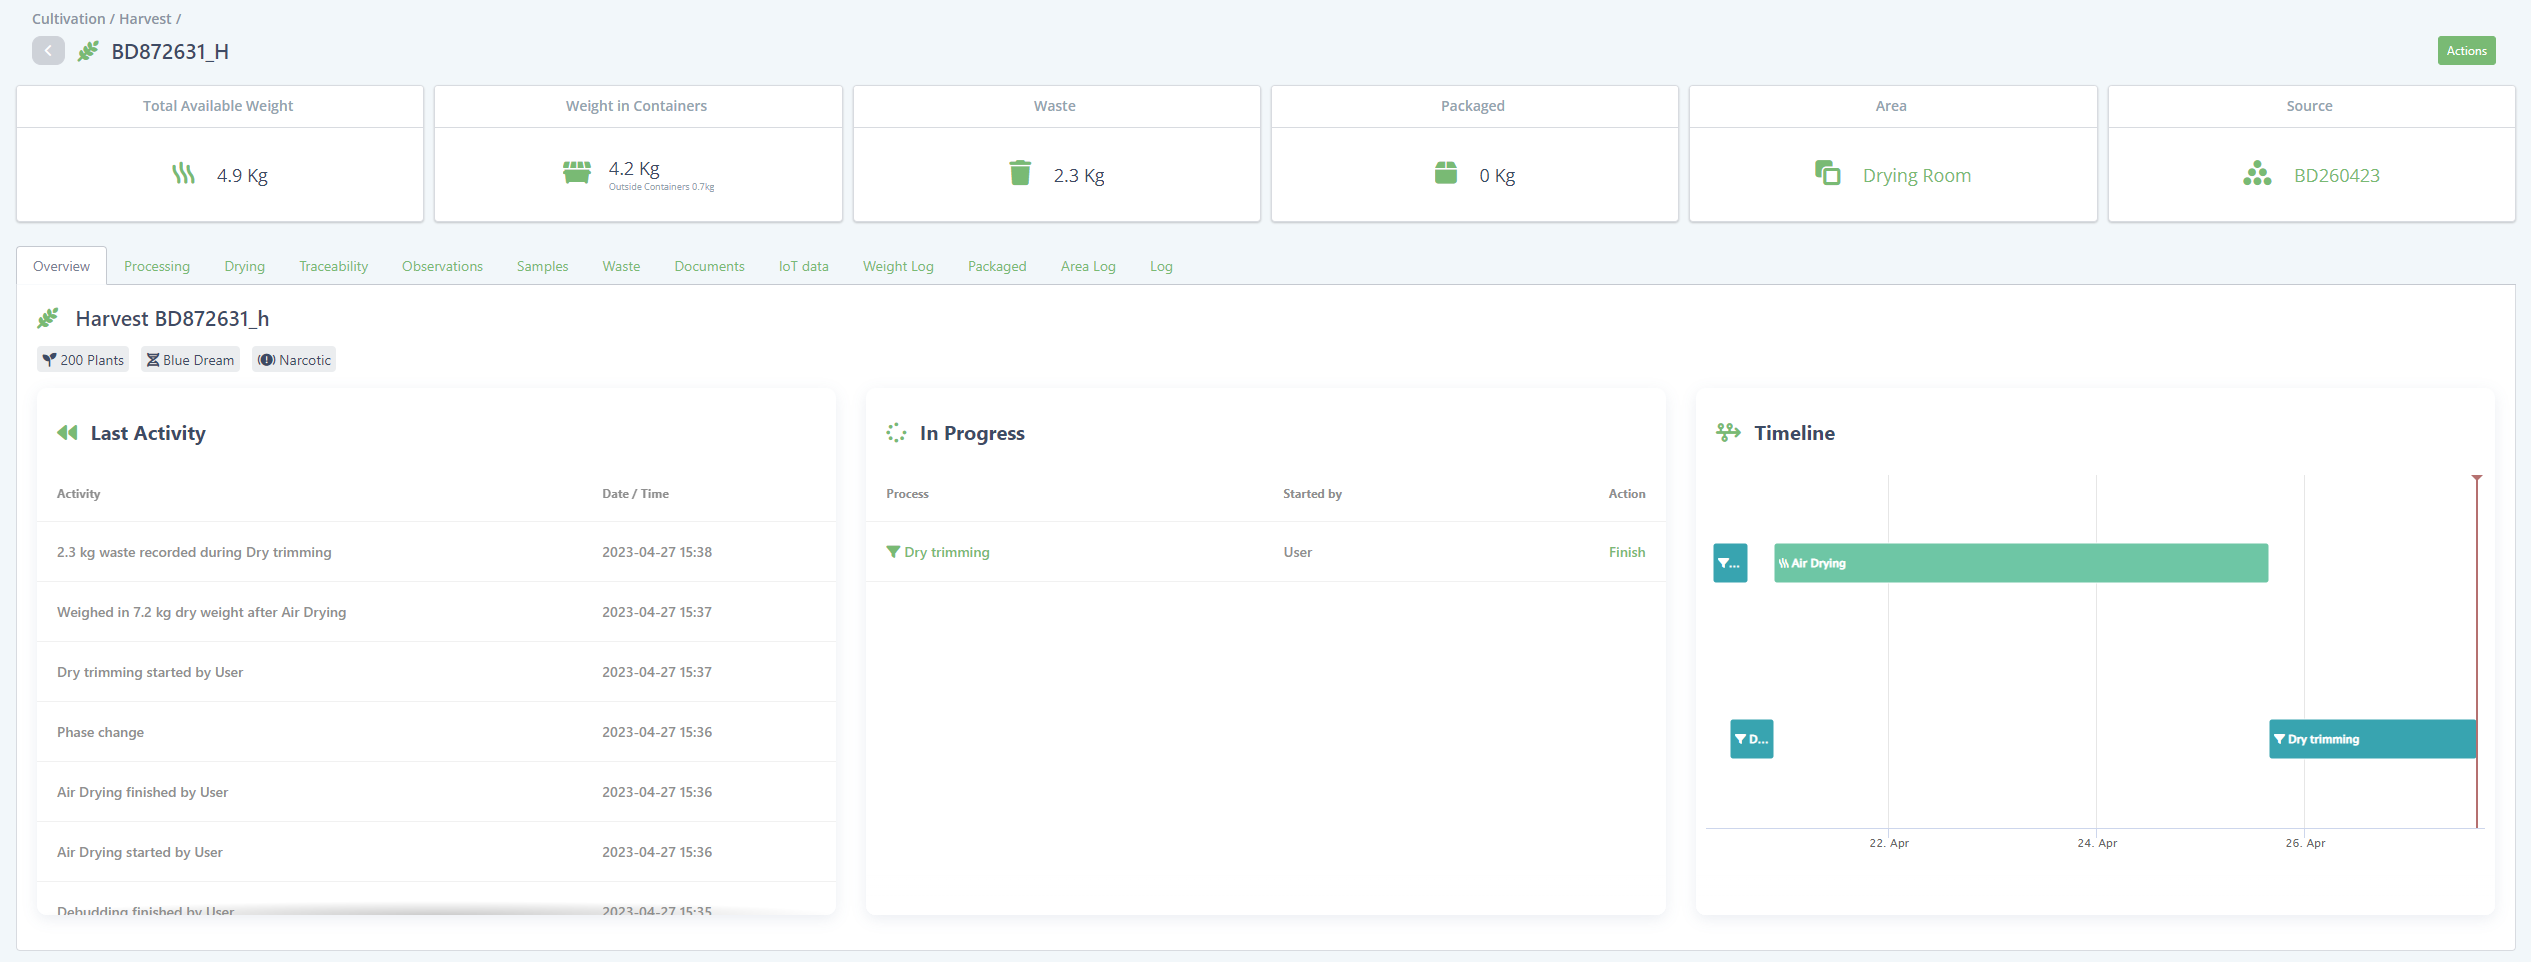
Task: Open the Traceability tab
Action: click(333, 266)
